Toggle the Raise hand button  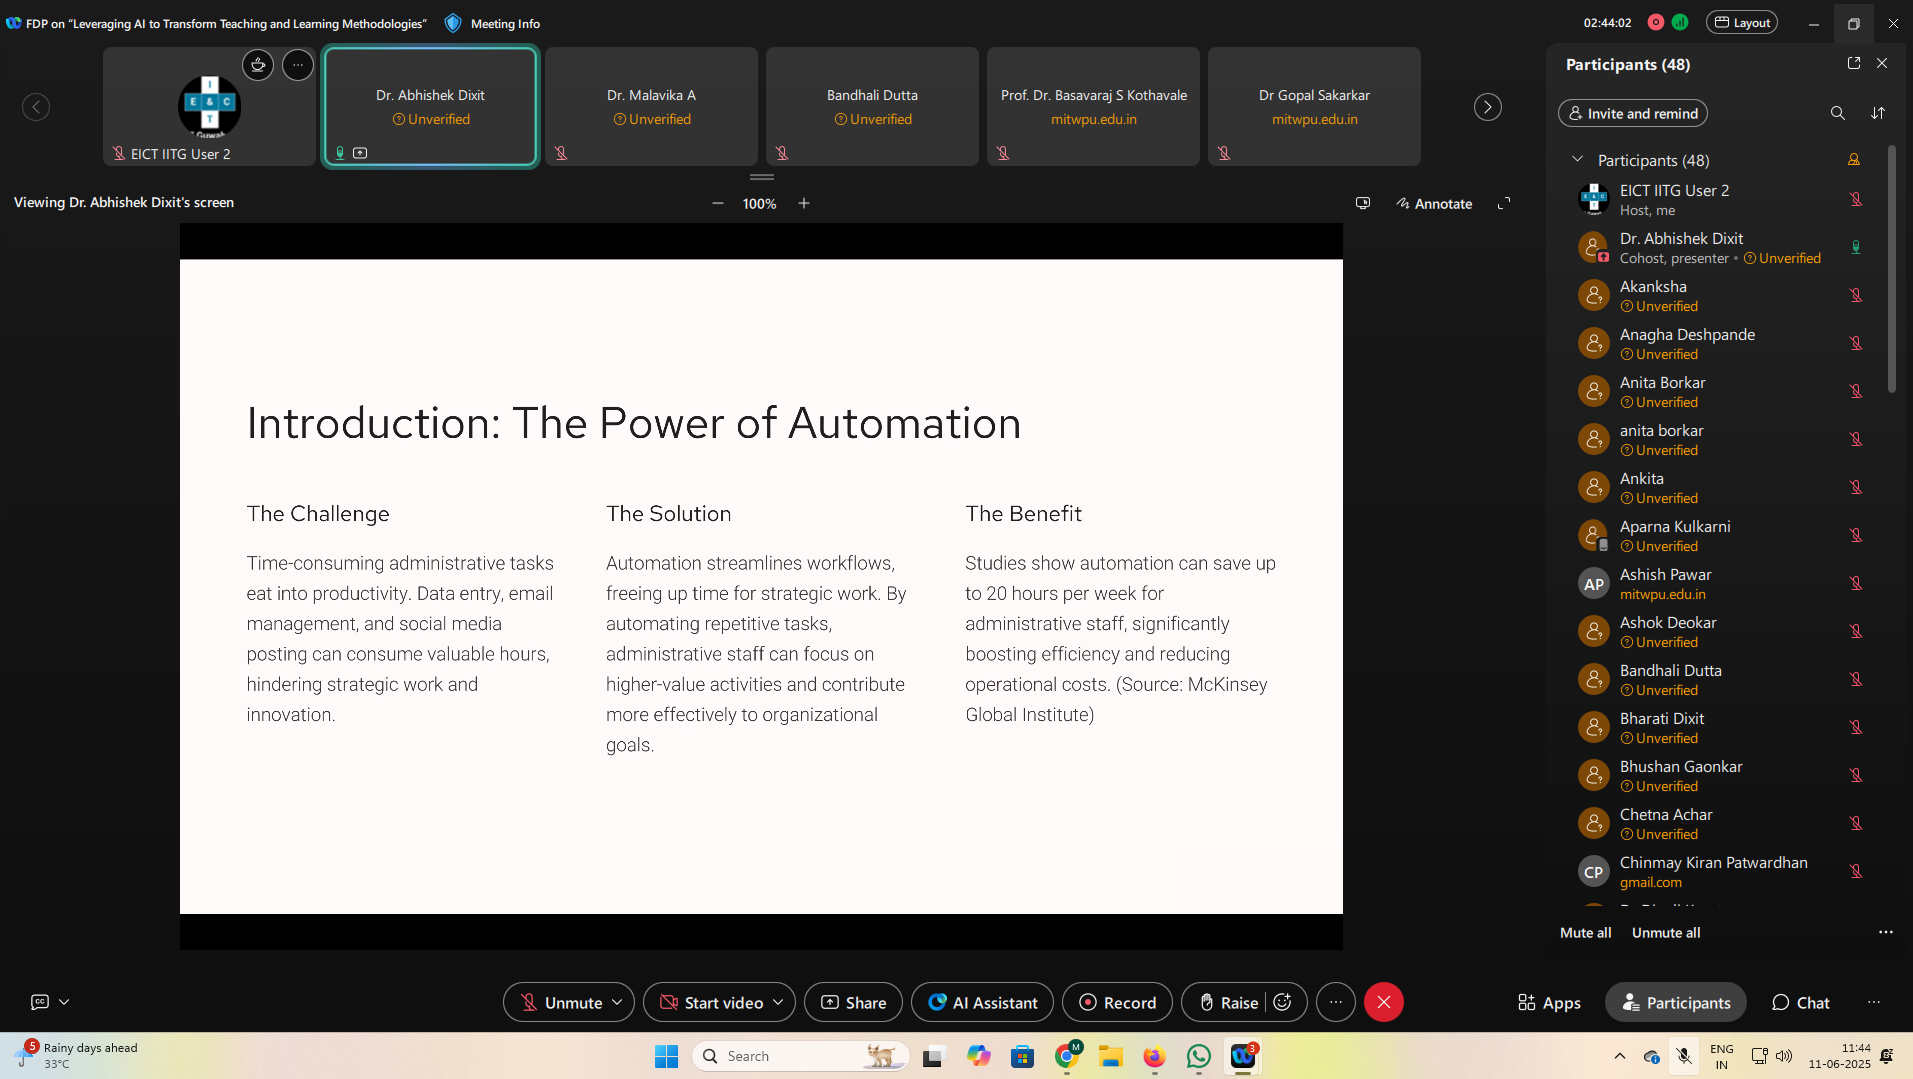[x=1228, y=1002]
